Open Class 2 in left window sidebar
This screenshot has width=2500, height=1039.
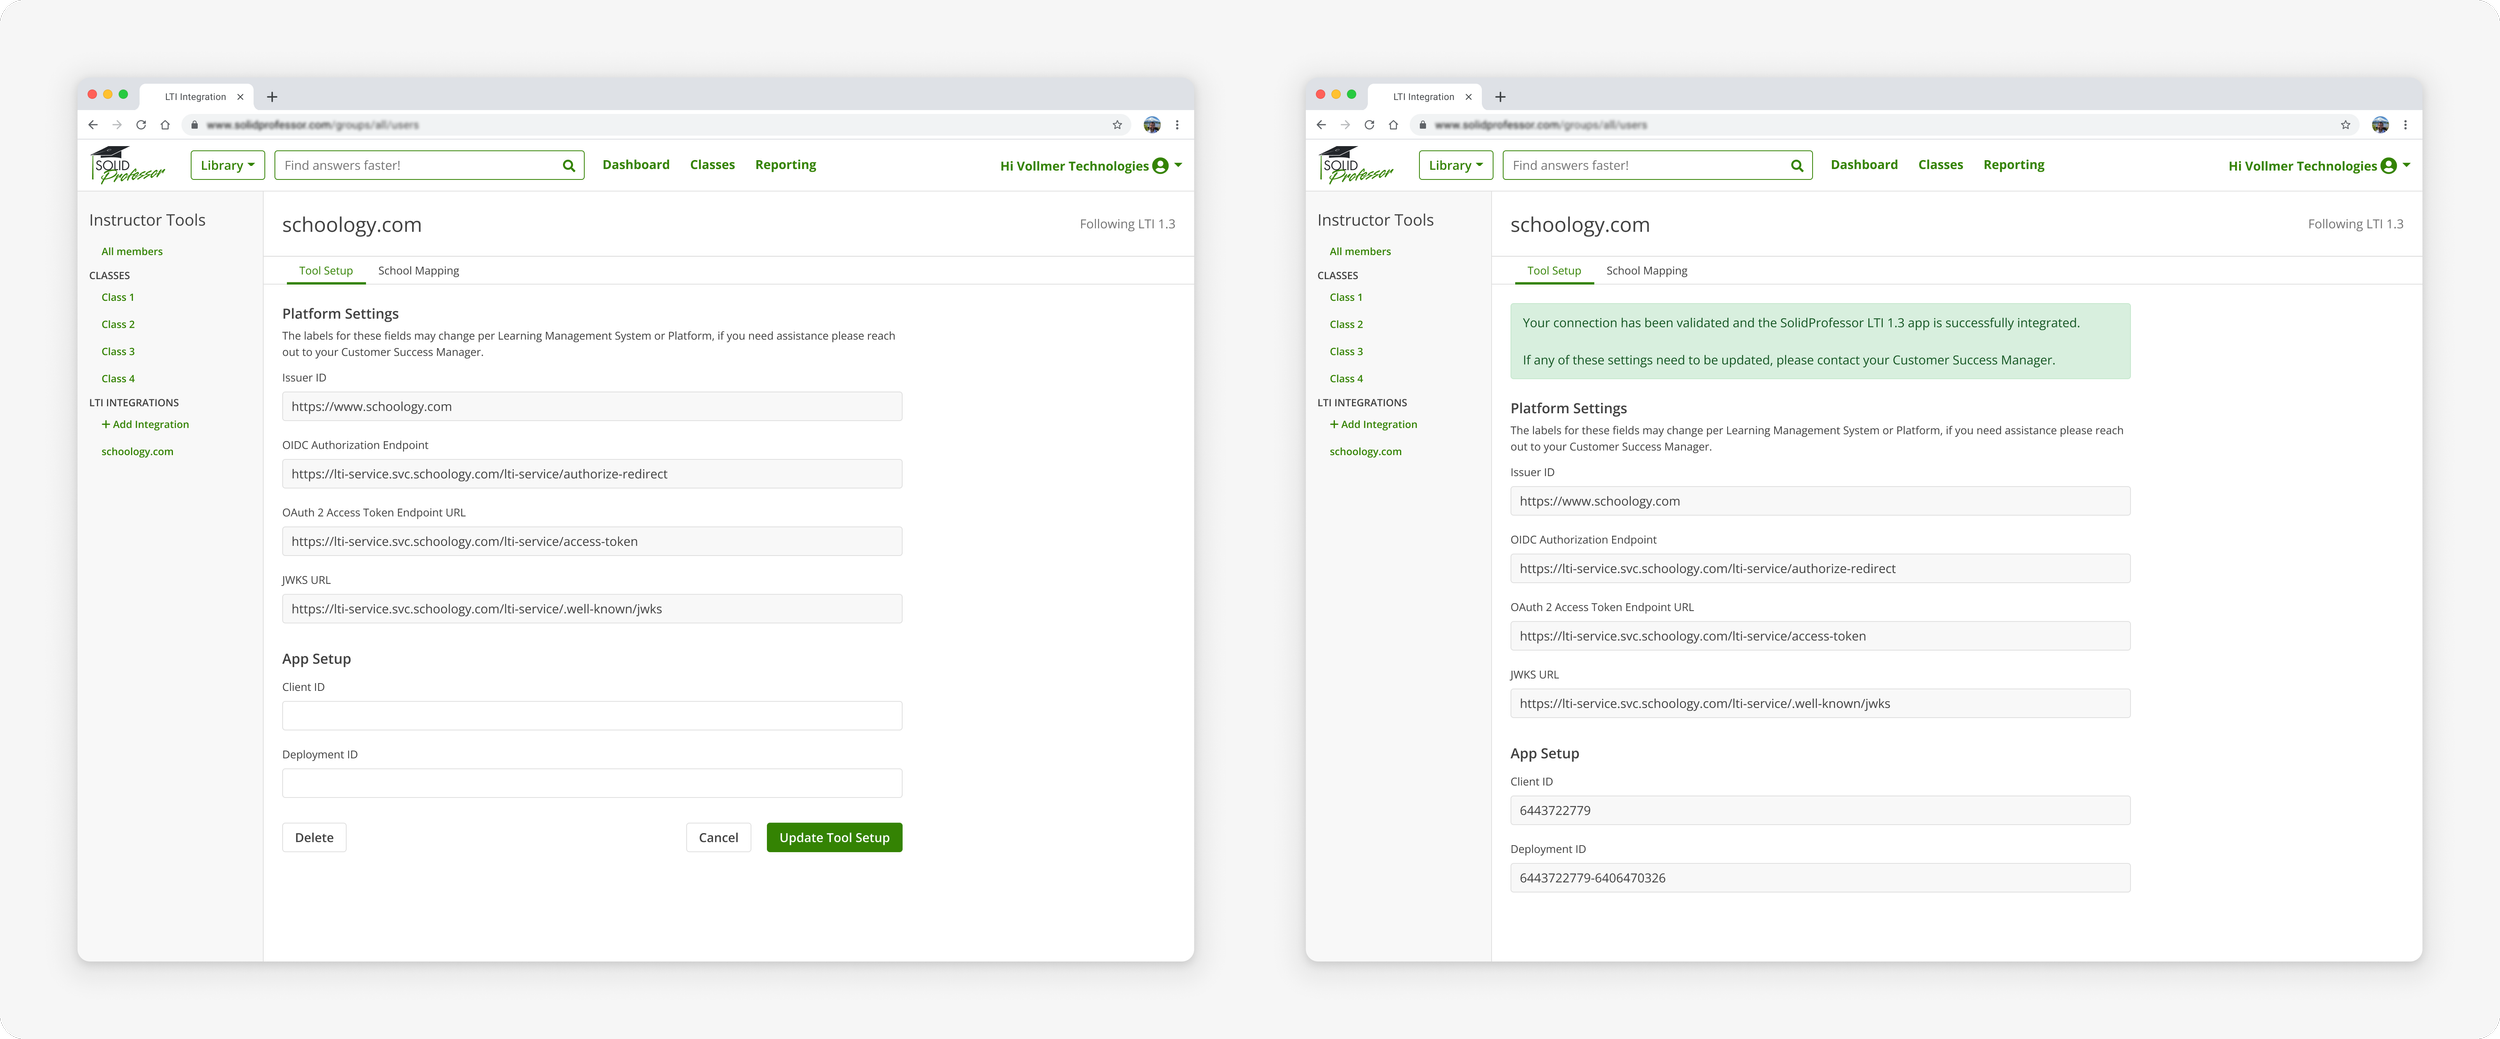(x=118, y=325)
